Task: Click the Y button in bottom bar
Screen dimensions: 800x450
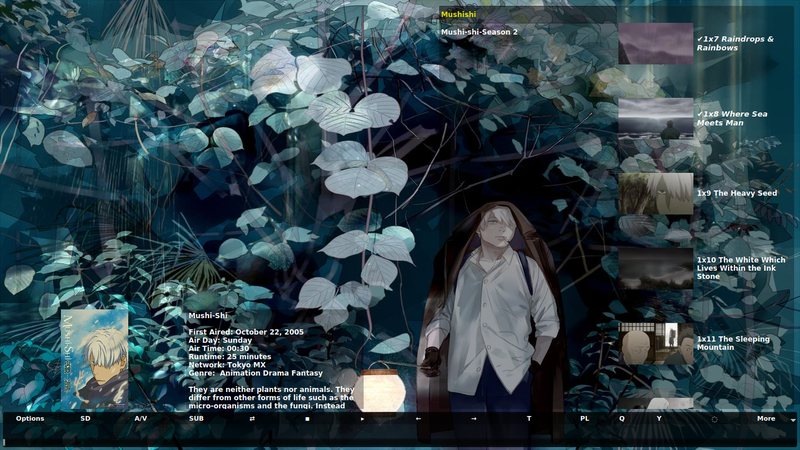Action: point(659,418)
